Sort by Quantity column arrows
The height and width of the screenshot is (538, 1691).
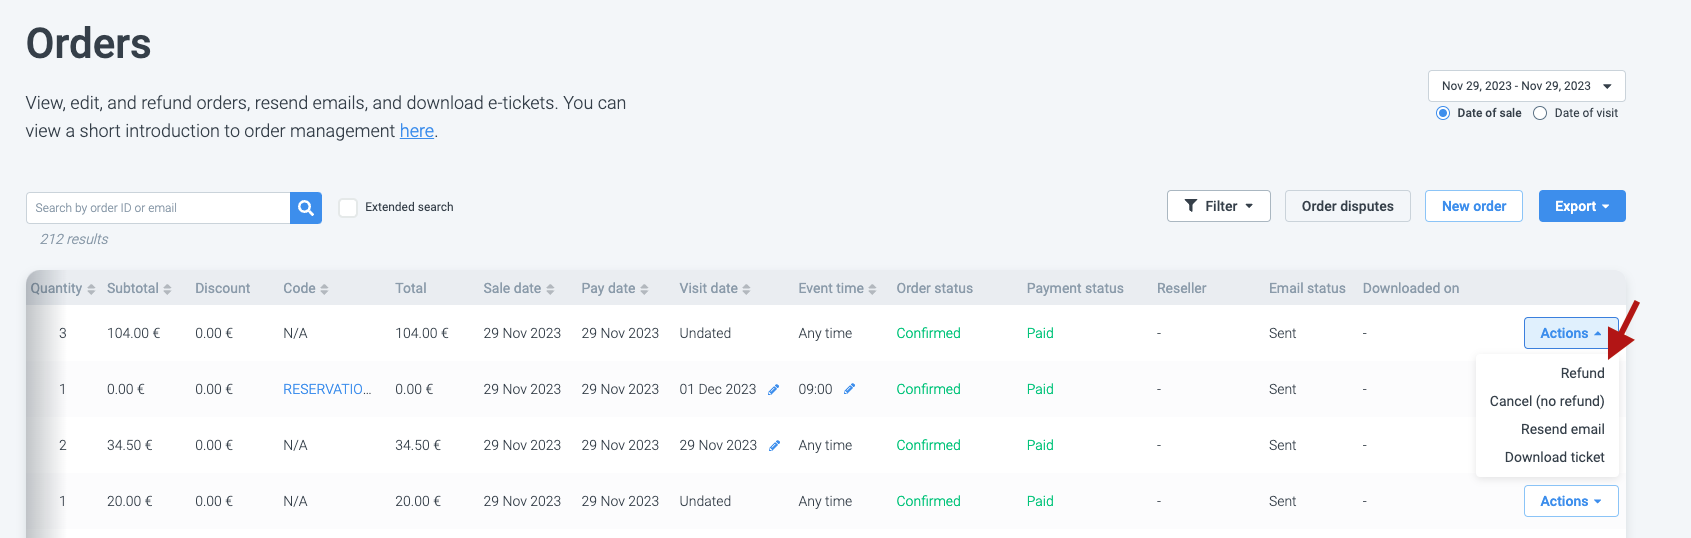91,289
